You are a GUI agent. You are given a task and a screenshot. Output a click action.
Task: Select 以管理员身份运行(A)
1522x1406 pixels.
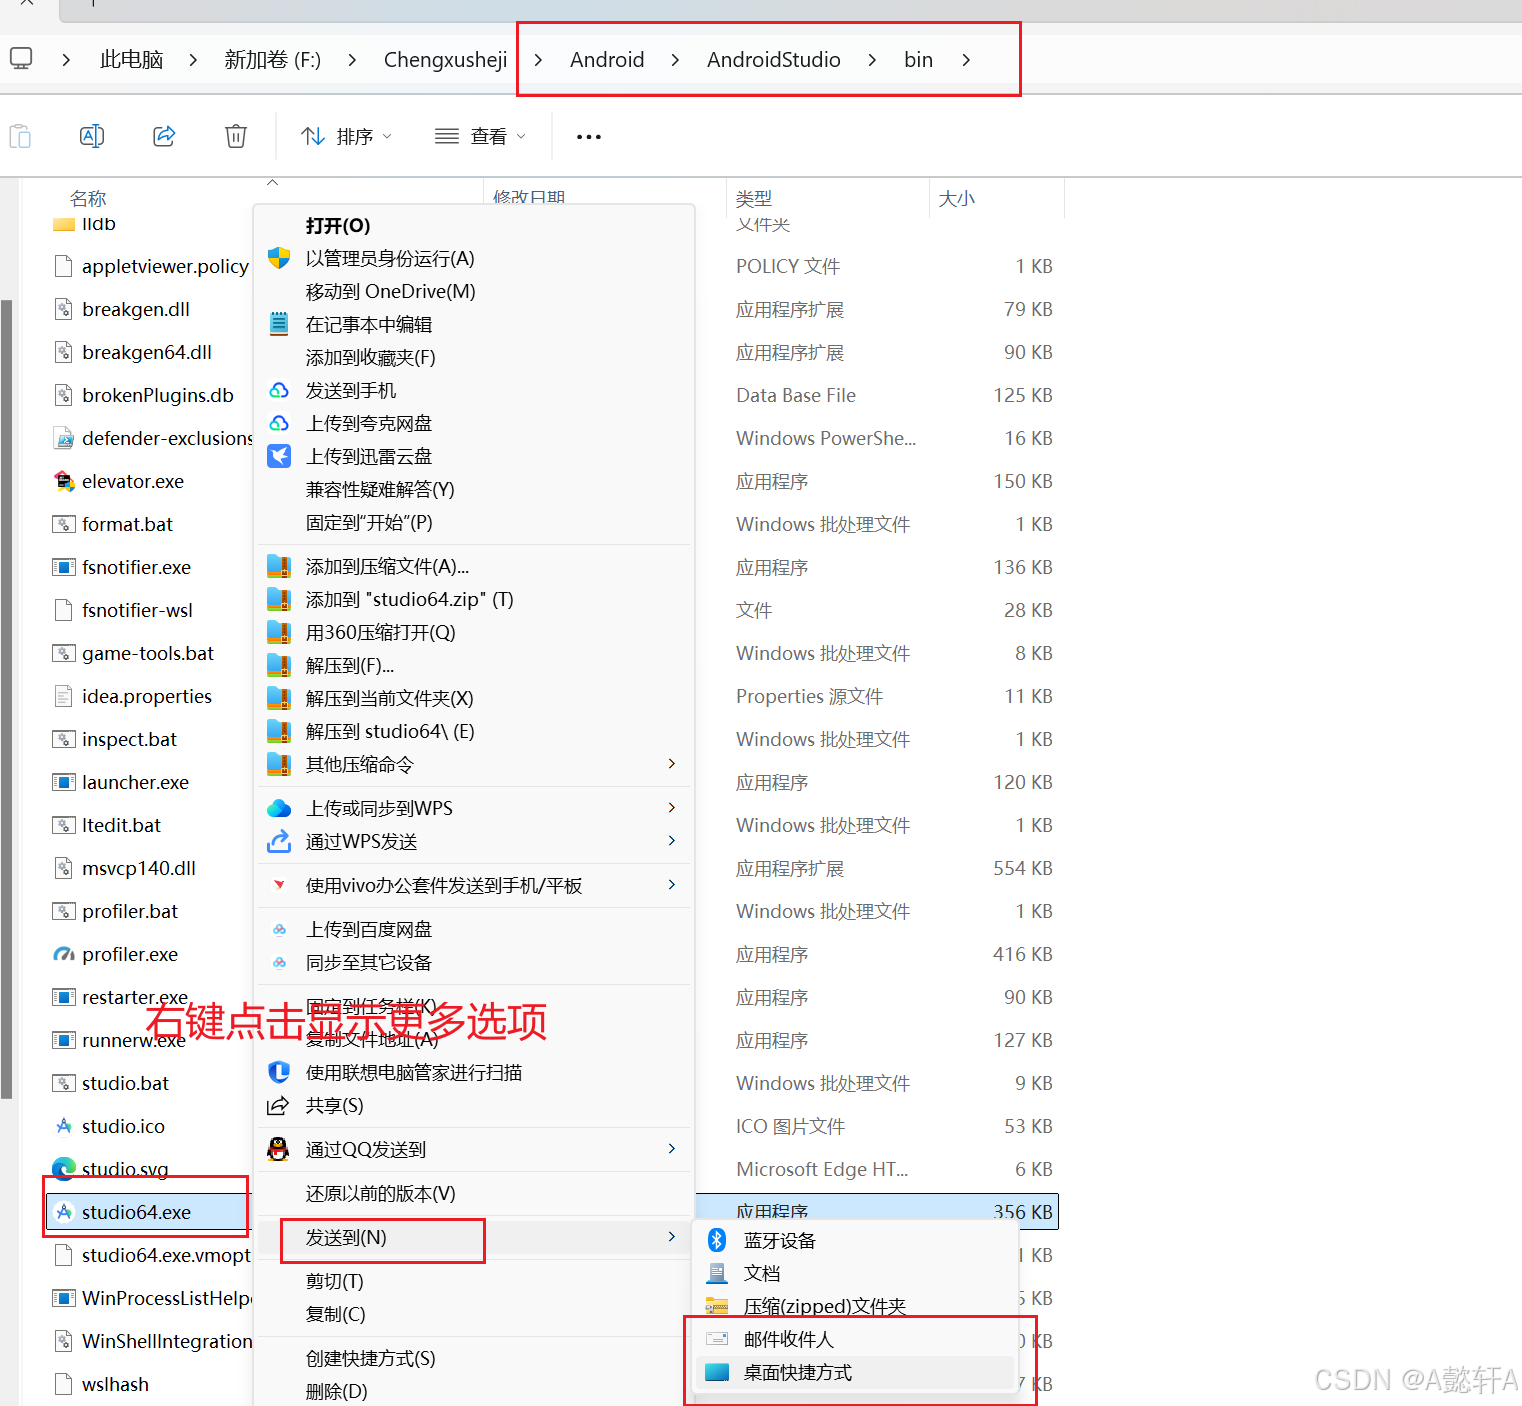point(474,258)
